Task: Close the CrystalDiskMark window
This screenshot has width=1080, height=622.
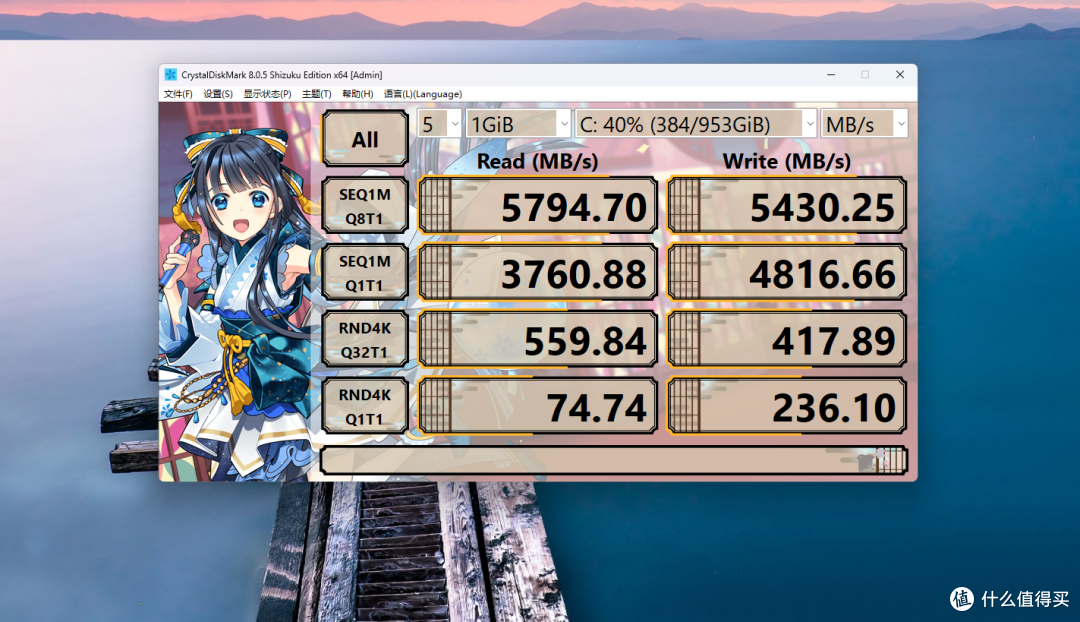Action: [x=900, y=74]
